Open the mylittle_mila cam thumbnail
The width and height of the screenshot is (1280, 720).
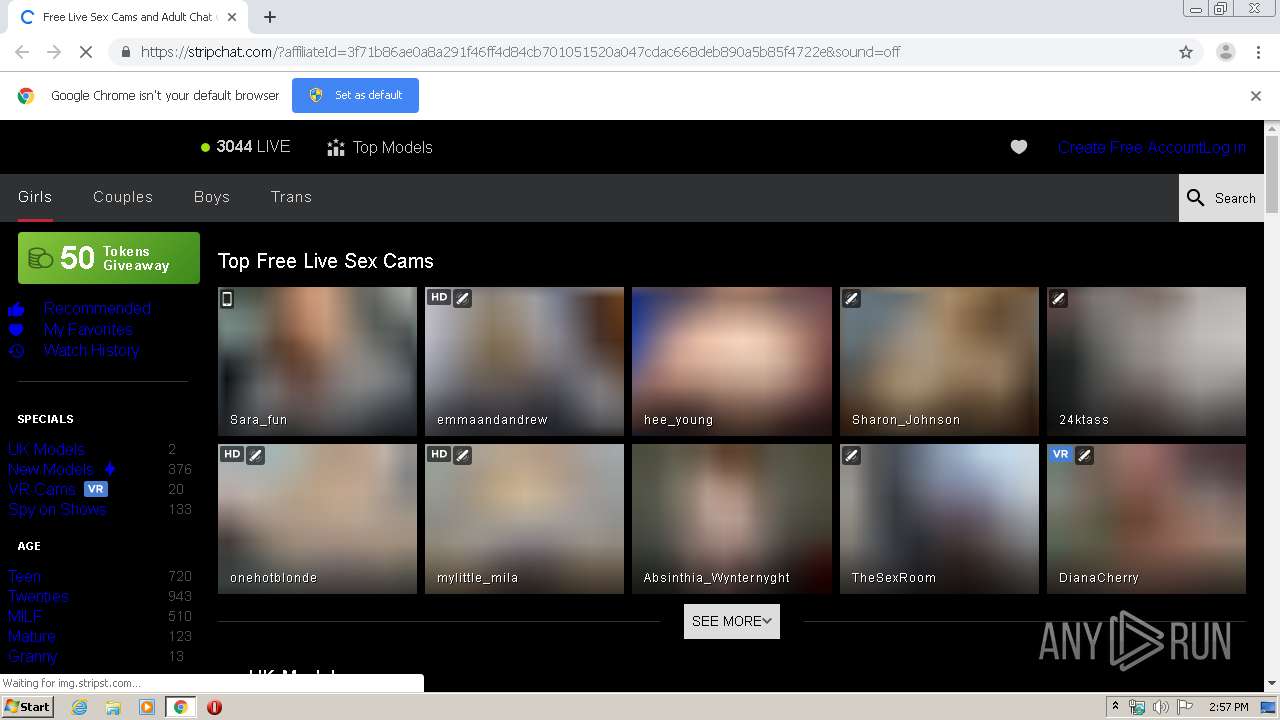click(x=524, y=519)
